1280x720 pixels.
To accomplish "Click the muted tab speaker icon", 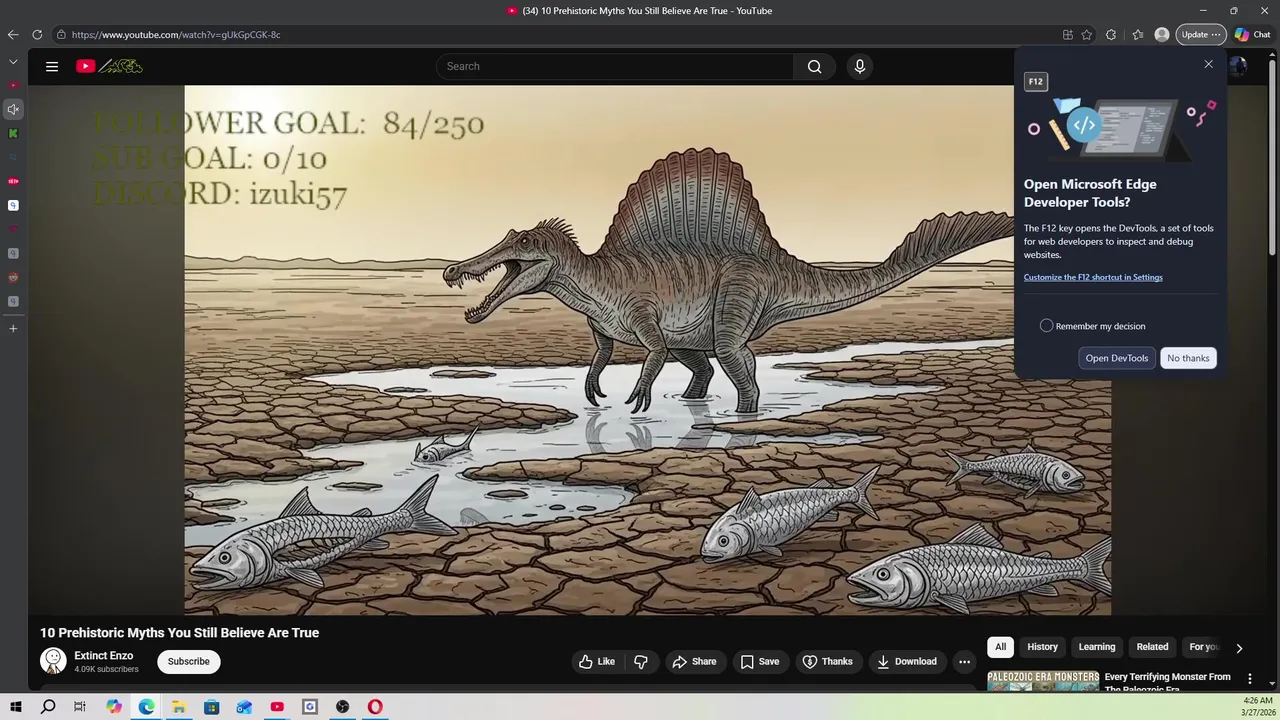I will click(13, 109).
